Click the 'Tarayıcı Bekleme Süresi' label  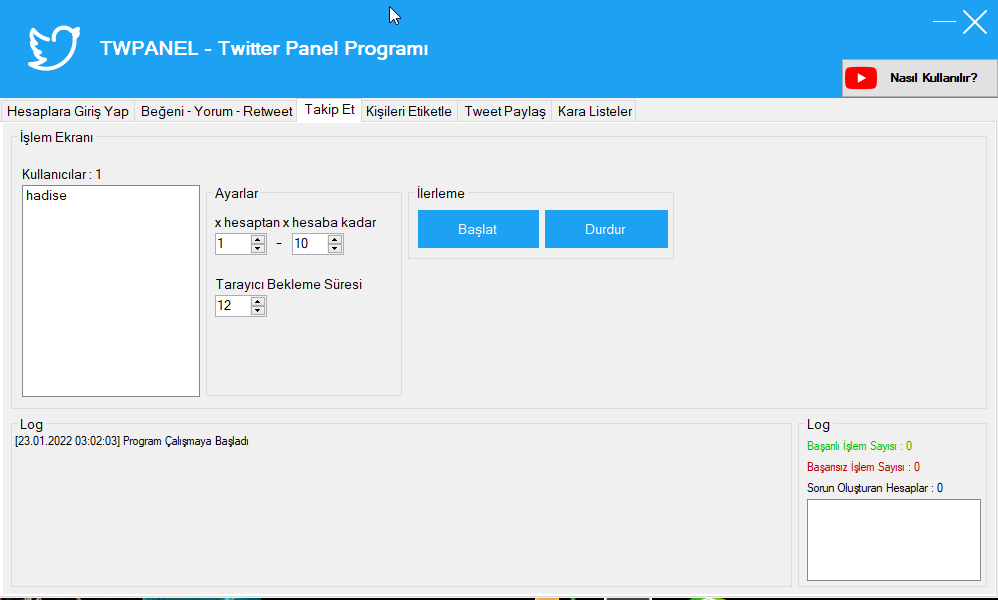(x=288, y=284)
